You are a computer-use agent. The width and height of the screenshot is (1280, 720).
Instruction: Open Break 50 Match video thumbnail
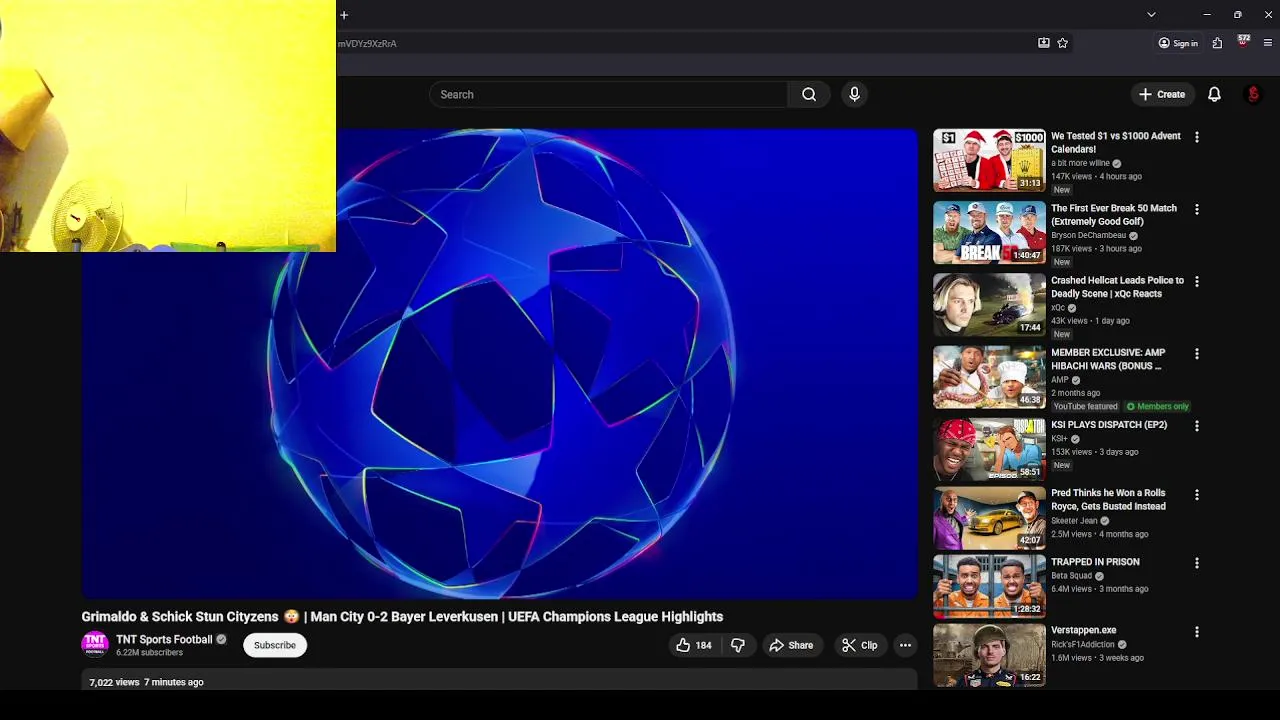point(989,232)
